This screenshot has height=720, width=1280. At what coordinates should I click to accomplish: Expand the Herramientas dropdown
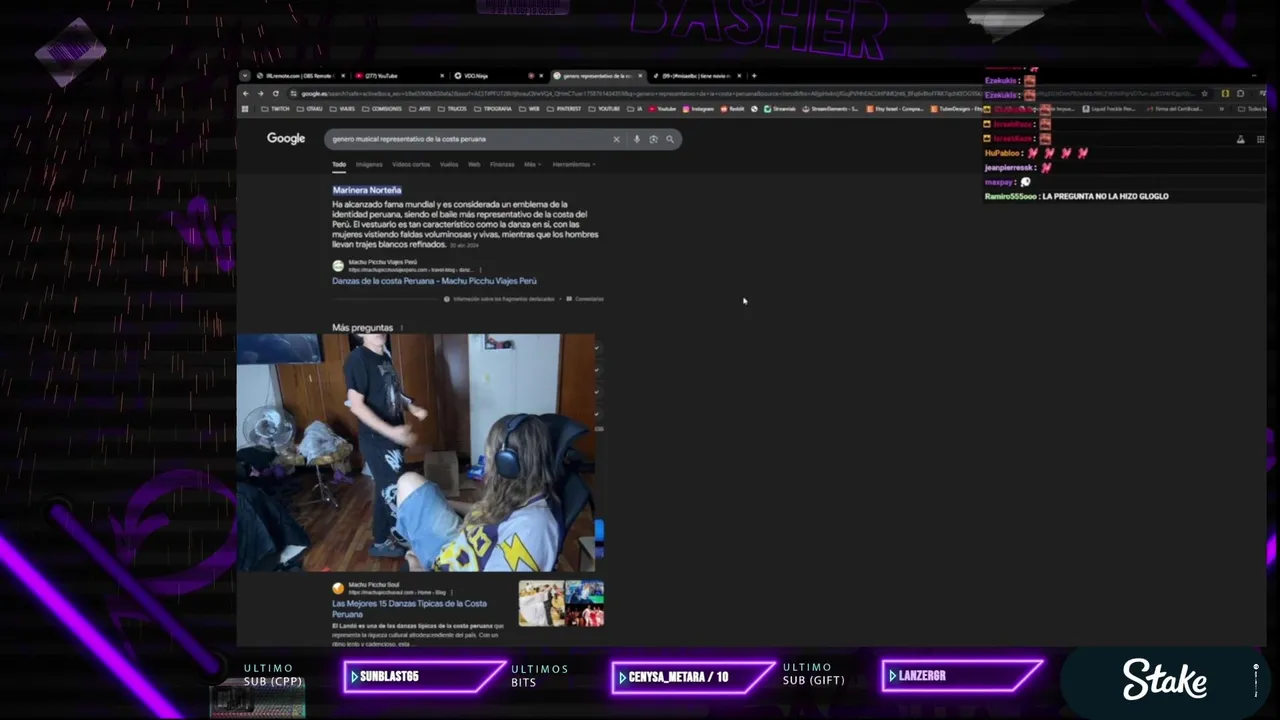pos(573,164)
